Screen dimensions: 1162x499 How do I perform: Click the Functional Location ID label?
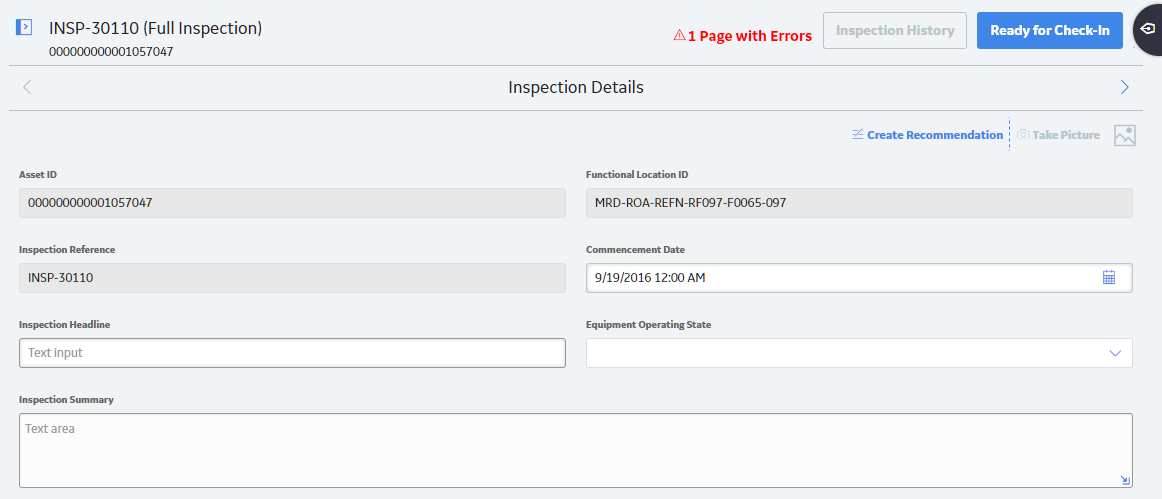(637, 175)
